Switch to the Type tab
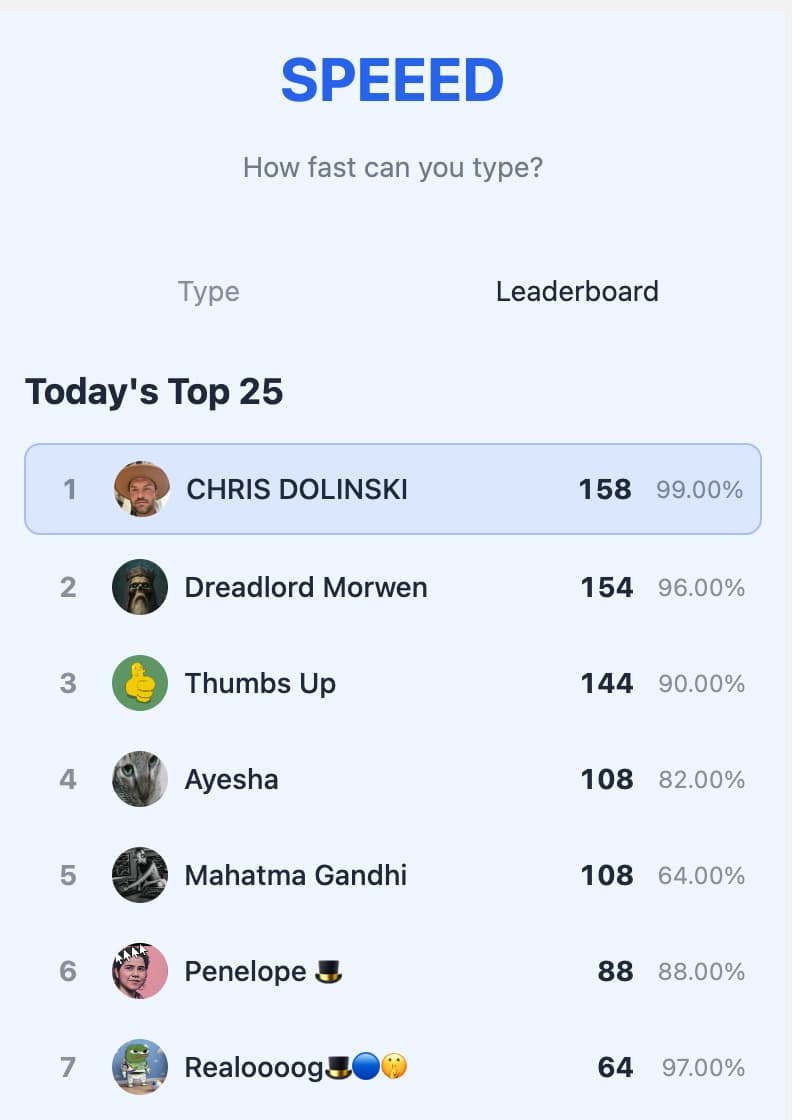The height and width of the screenshot is (1120, 792). tap(209, 292)
